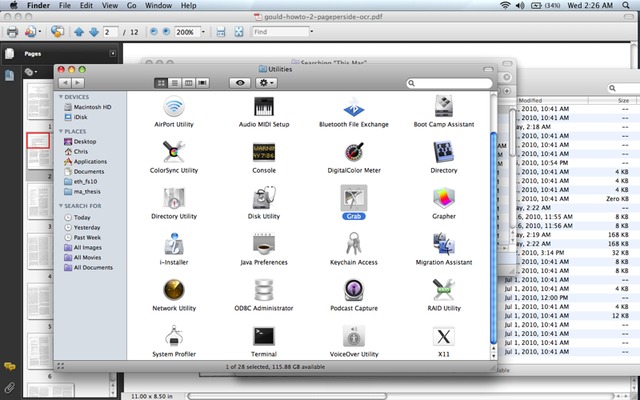Open the Grapher application icon
The width and height of the screenshot is (640, 400).
444,198
